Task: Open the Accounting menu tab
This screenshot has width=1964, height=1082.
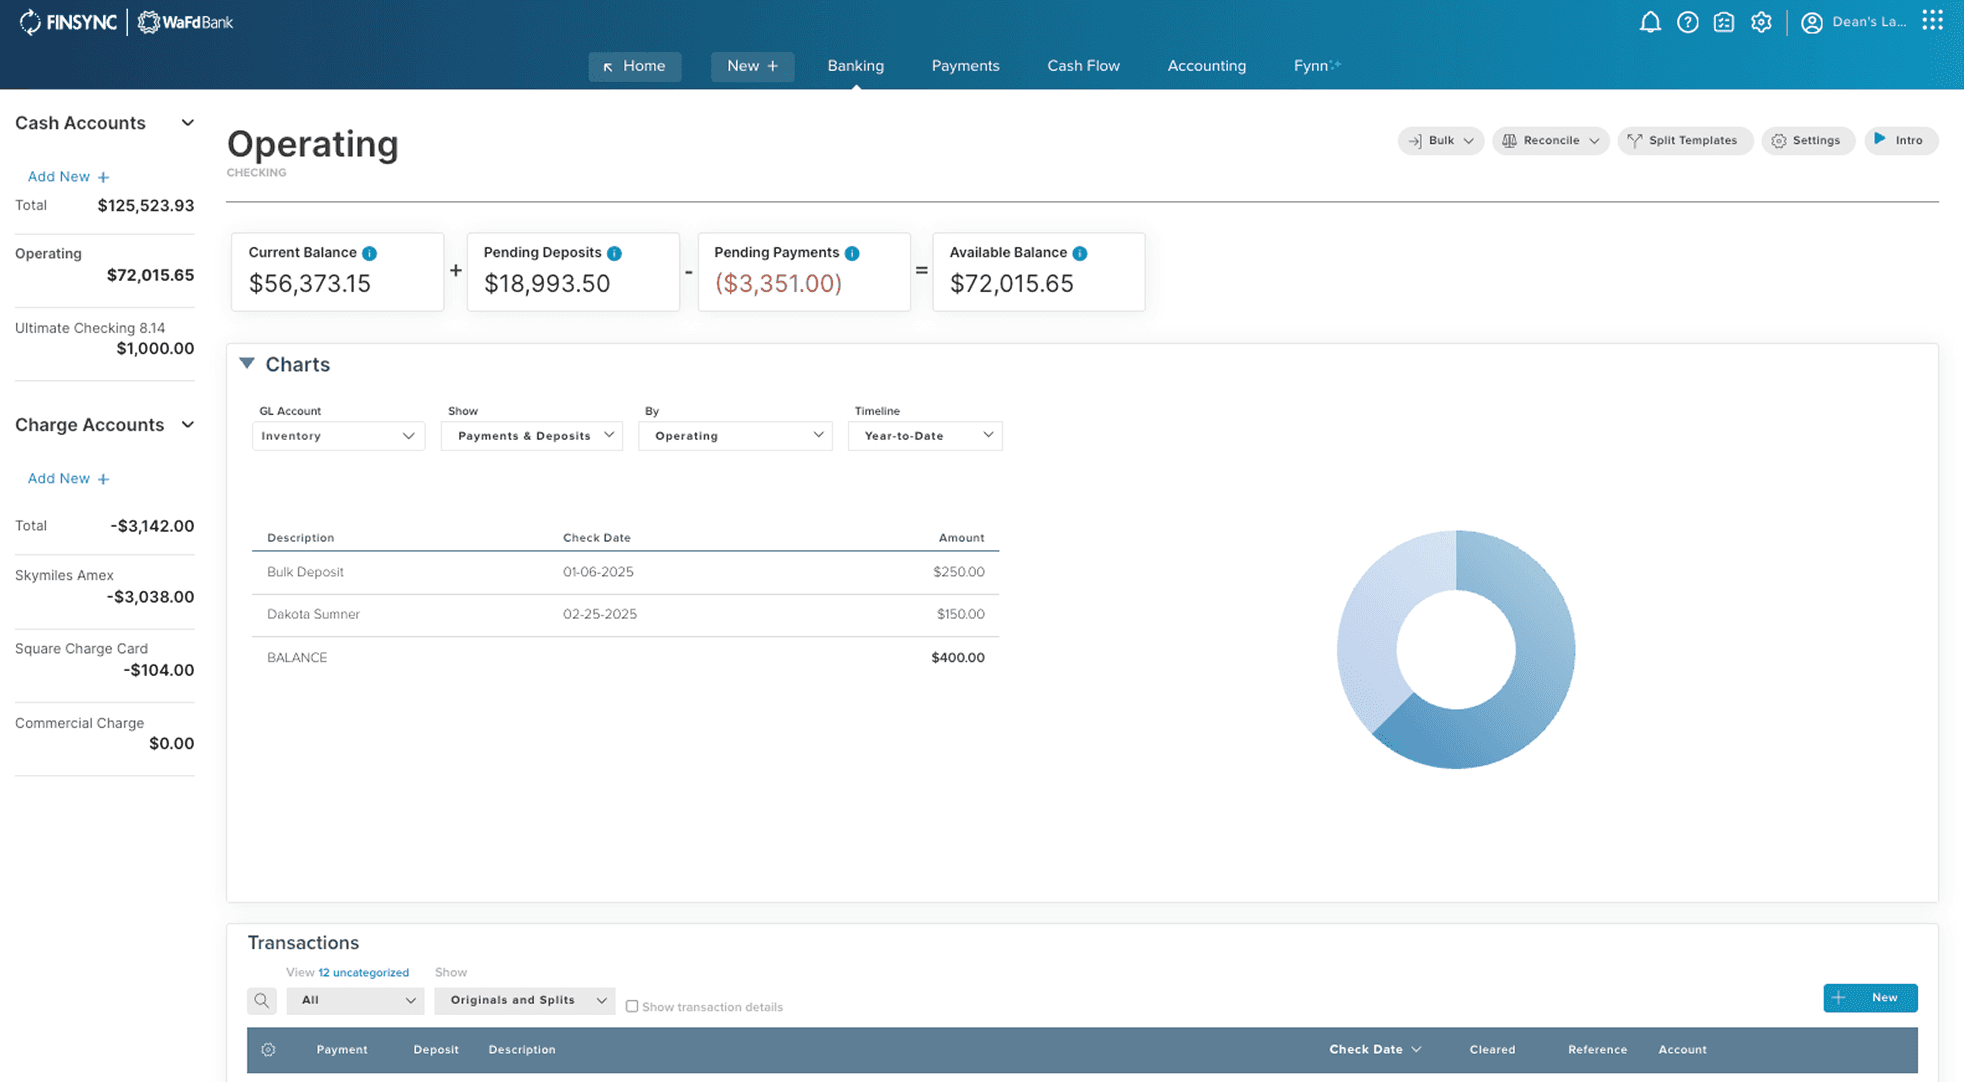Action: point(1206,66)
